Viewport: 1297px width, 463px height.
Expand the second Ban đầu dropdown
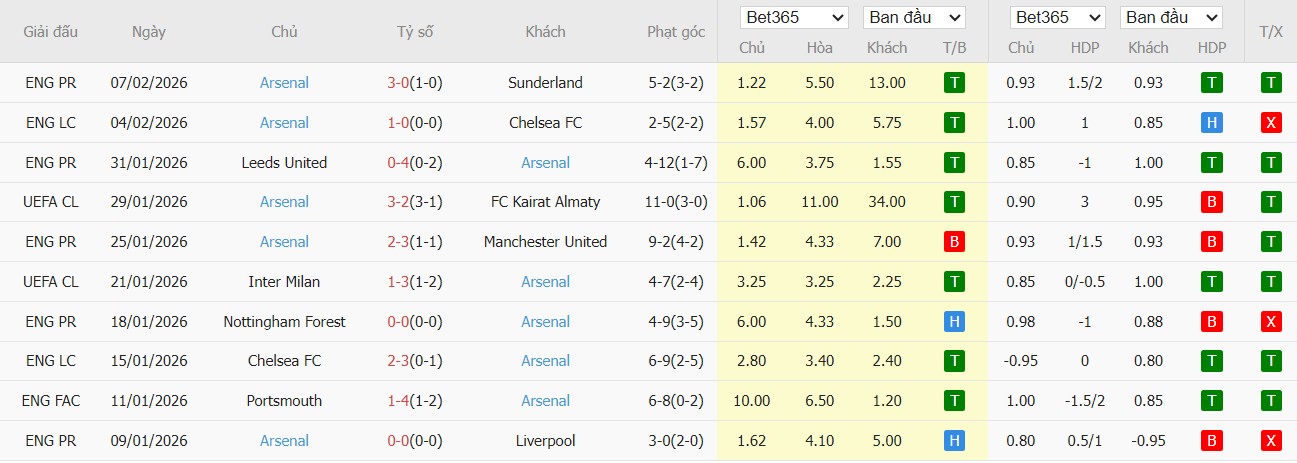coord(1171,18)
